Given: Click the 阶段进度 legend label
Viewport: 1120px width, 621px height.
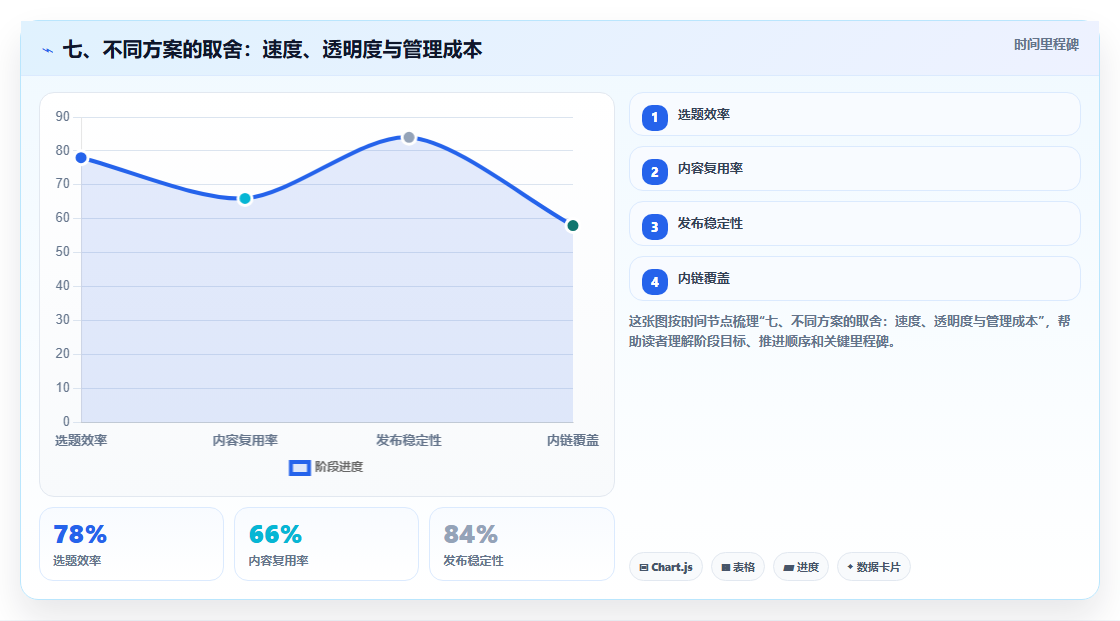Looking at the screenshot, I should (339, 467).
